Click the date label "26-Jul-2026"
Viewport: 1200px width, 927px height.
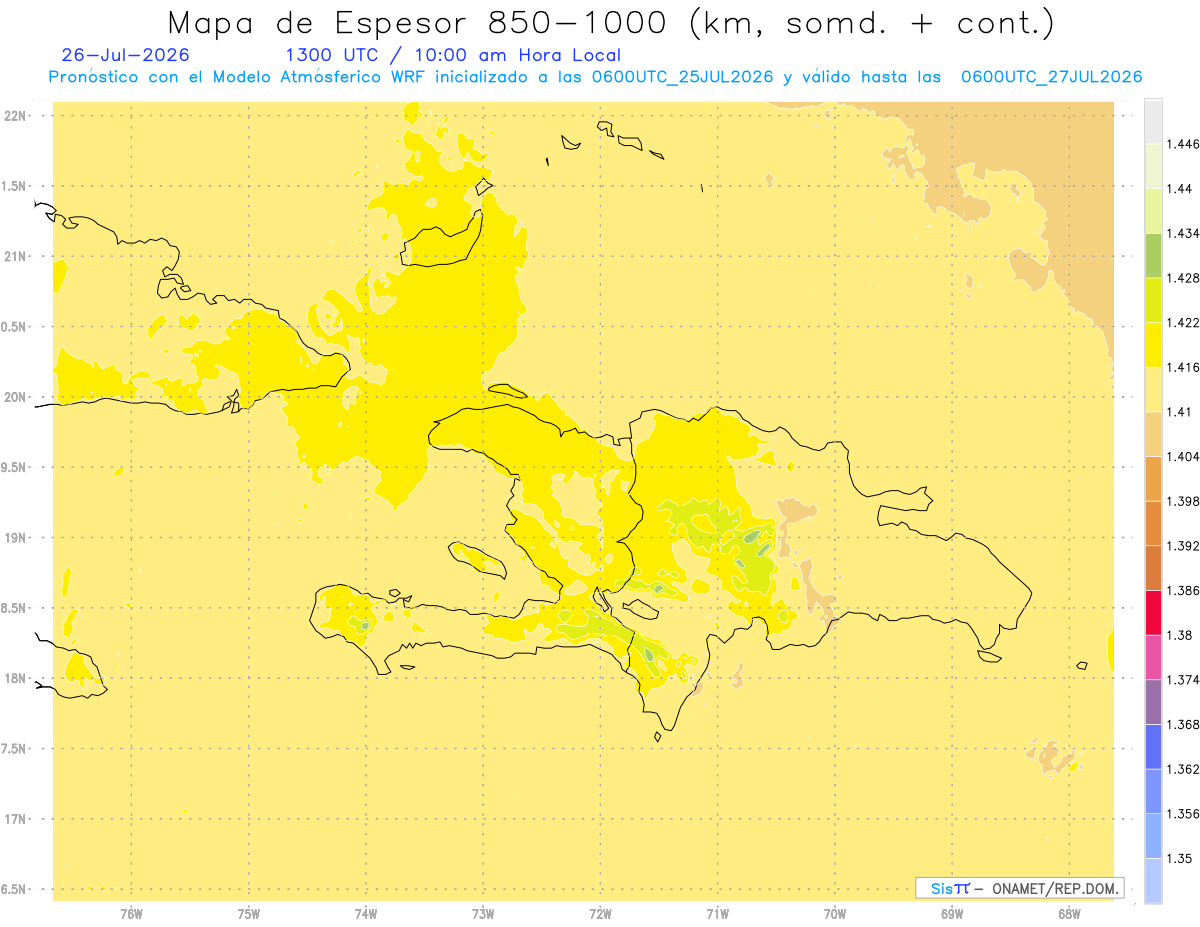(x=125, y=55)
